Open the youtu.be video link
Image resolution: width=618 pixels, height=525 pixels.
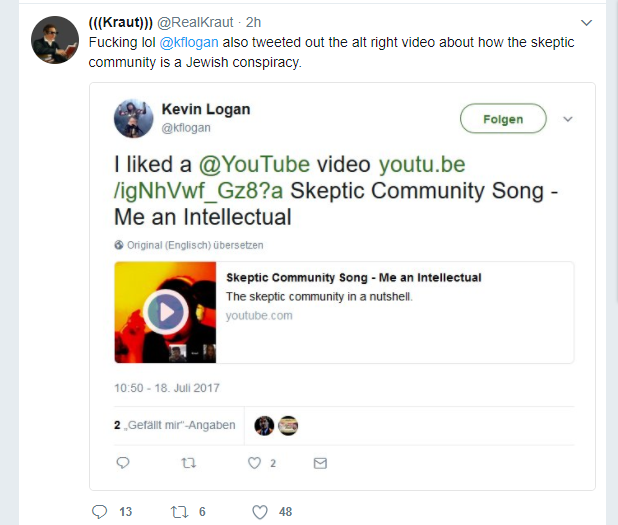click(x=420, y=165)
